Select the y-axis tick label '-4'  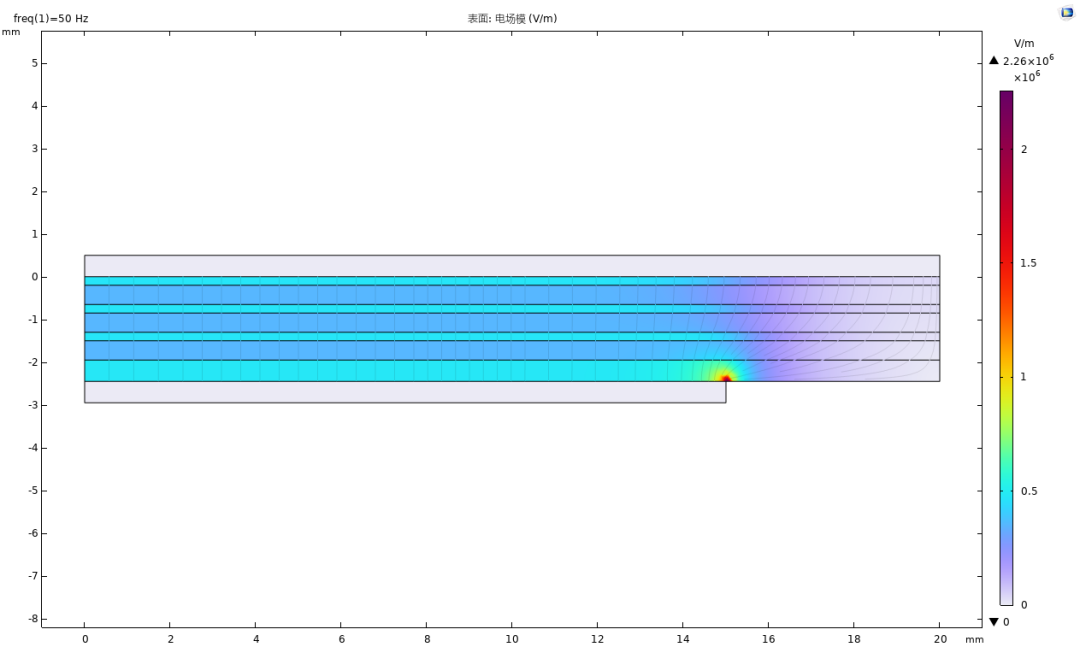(x=33, y=448)
